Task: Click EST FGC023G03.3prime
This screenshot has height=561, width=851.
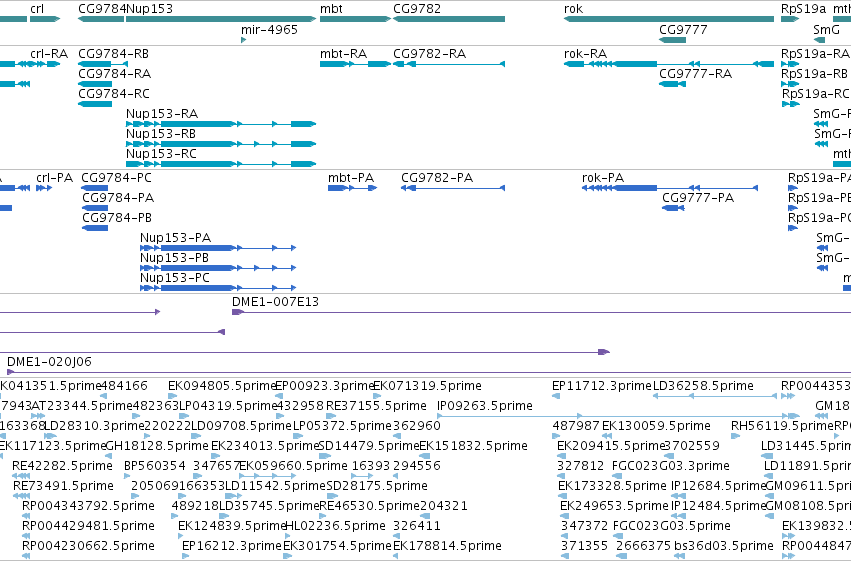Action: click(670, 466)
